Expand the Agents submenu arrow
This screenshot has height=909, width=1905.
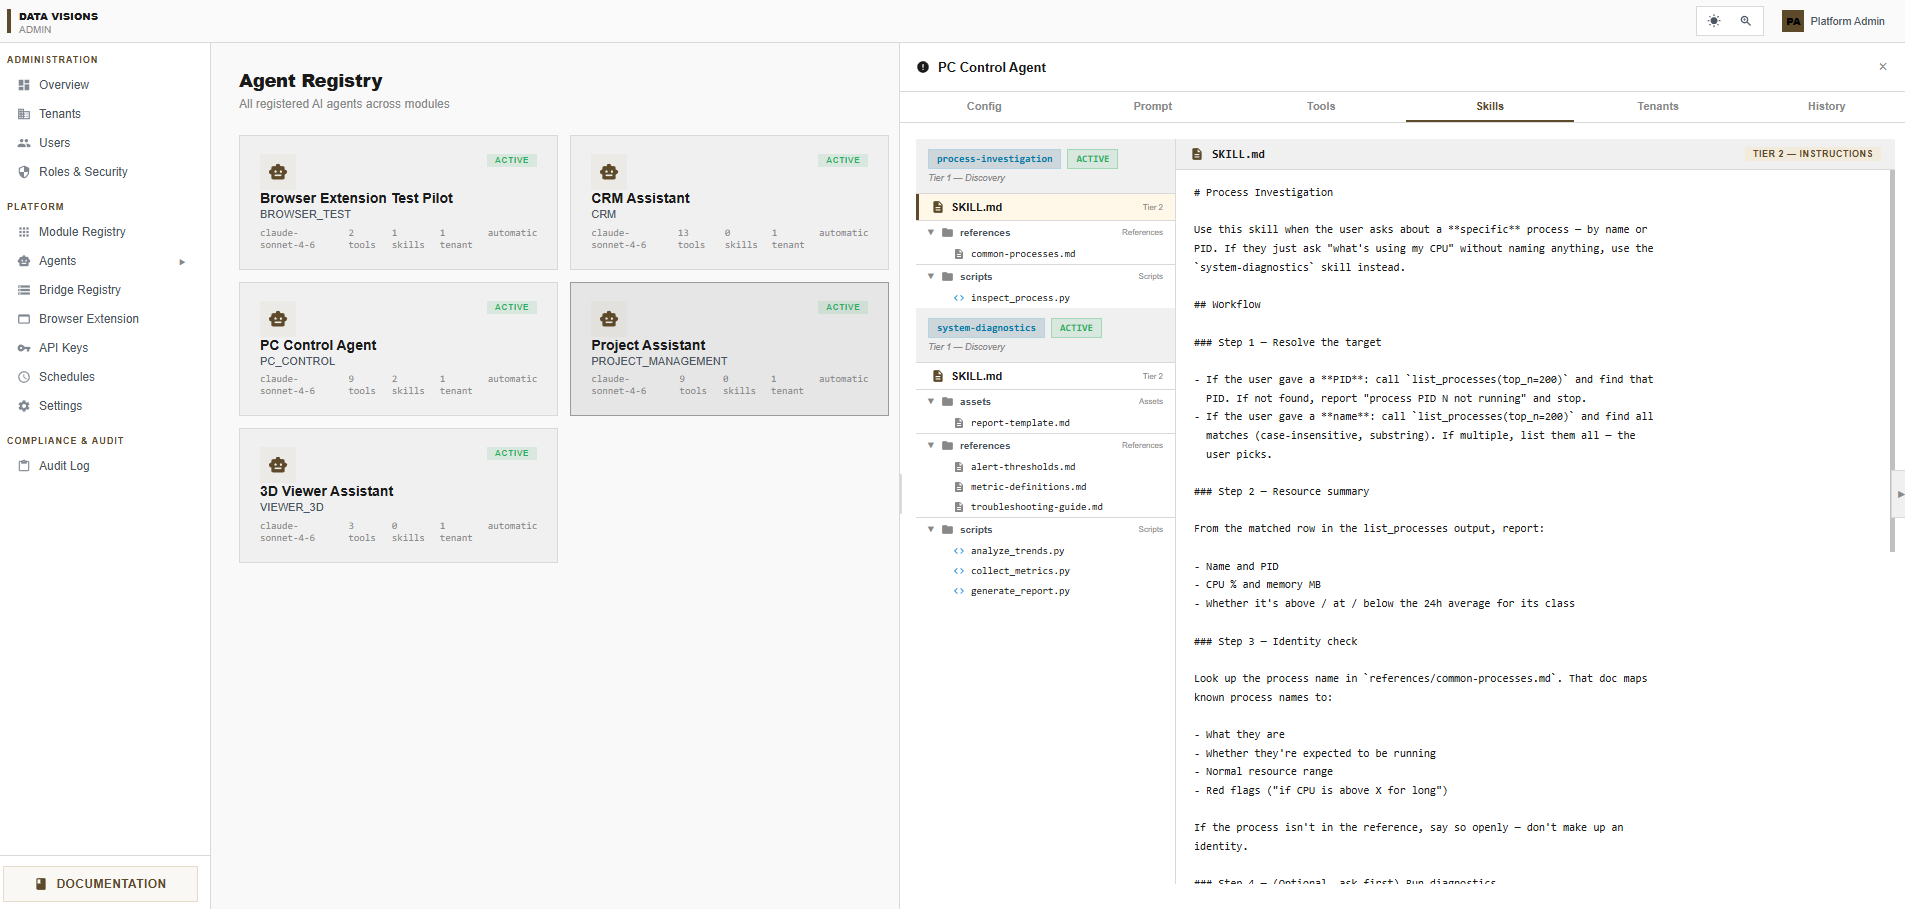click(182, 262)
